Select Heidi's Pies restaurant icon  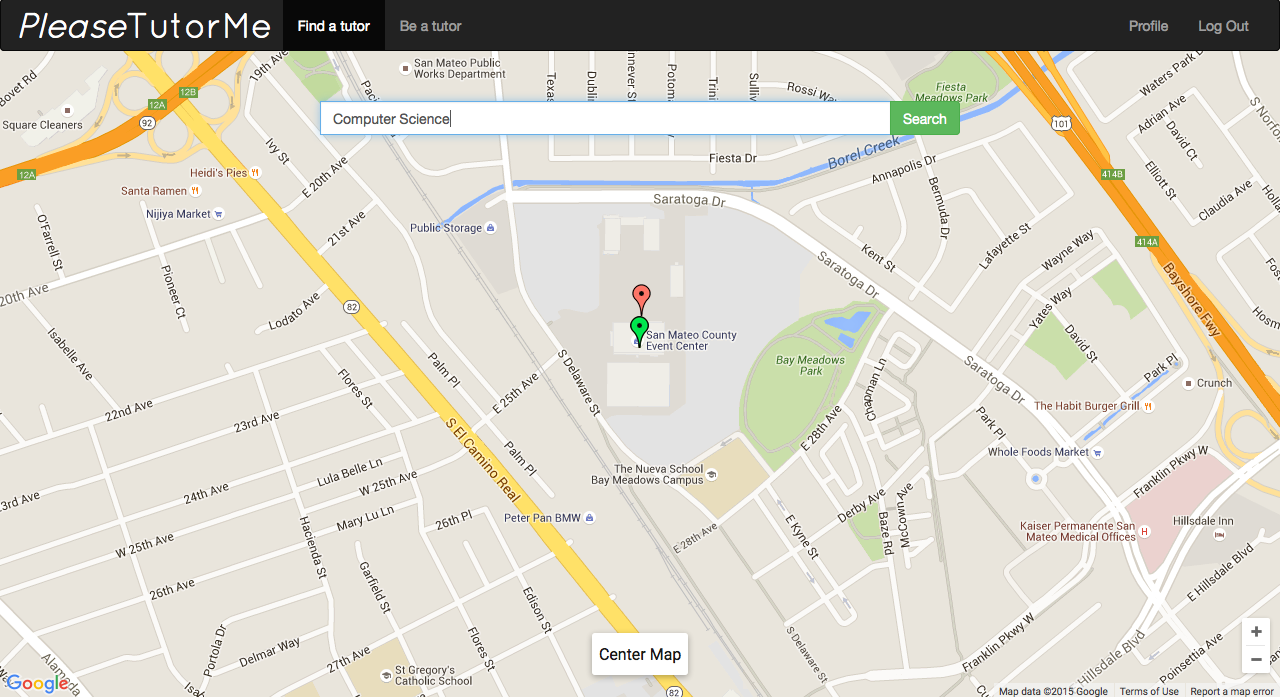(256, 173)
